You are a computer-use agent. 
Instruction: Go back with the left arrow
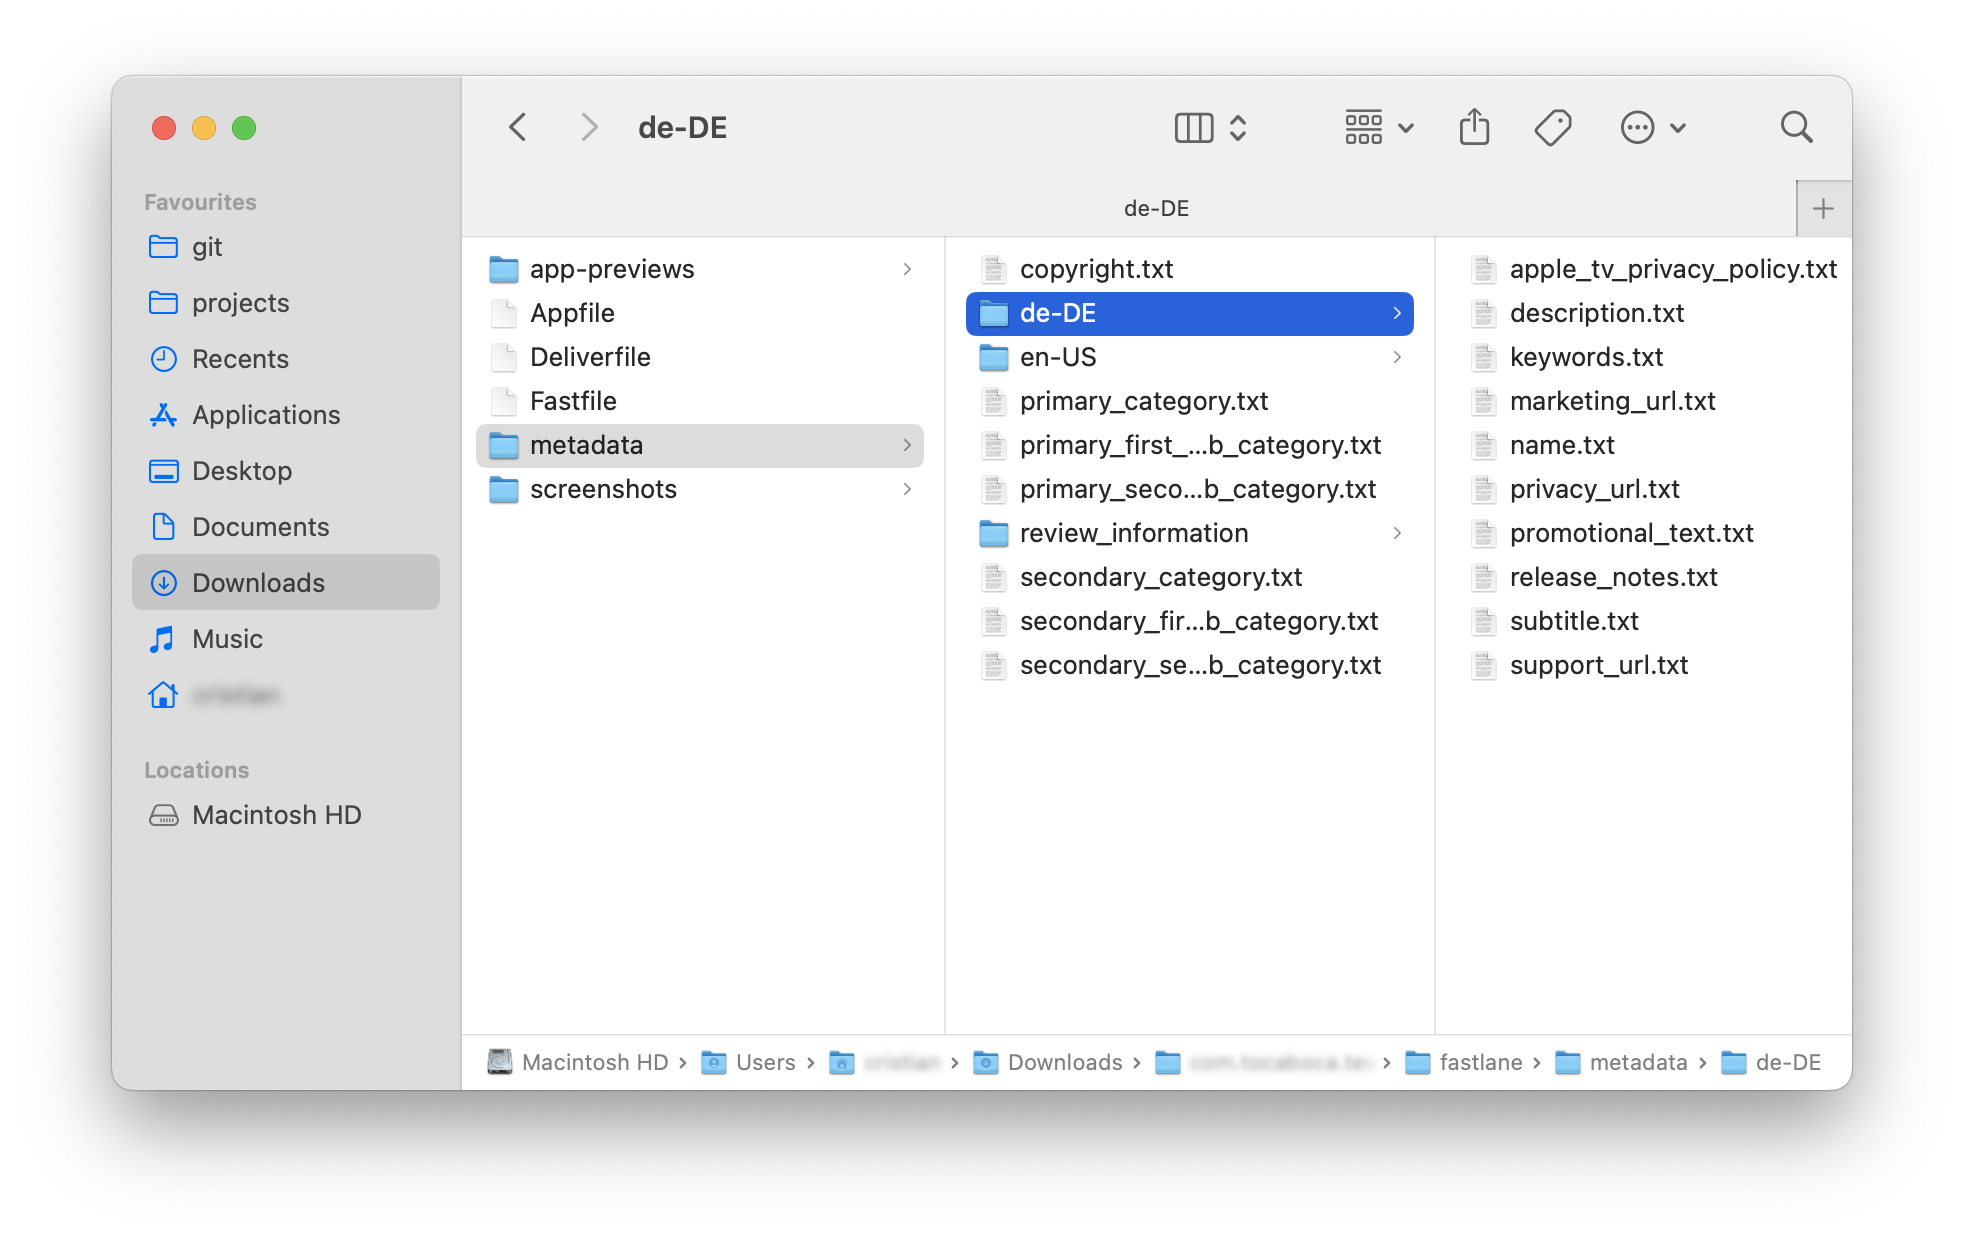(x=517, y=127)
